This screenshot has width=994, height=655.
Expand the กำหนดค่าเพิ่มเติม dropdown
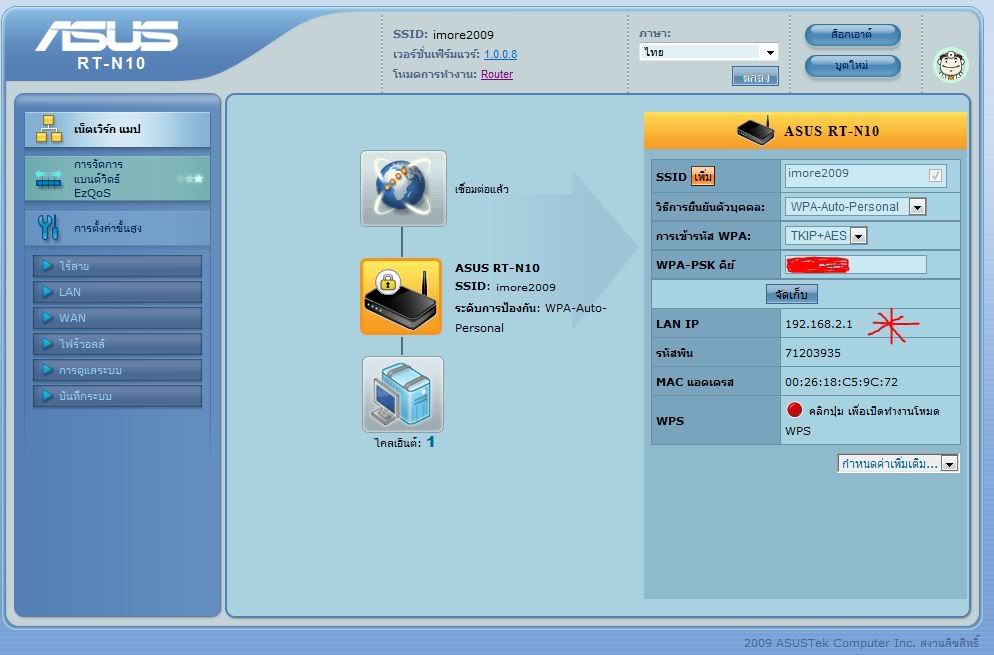(x=898, y=463)
